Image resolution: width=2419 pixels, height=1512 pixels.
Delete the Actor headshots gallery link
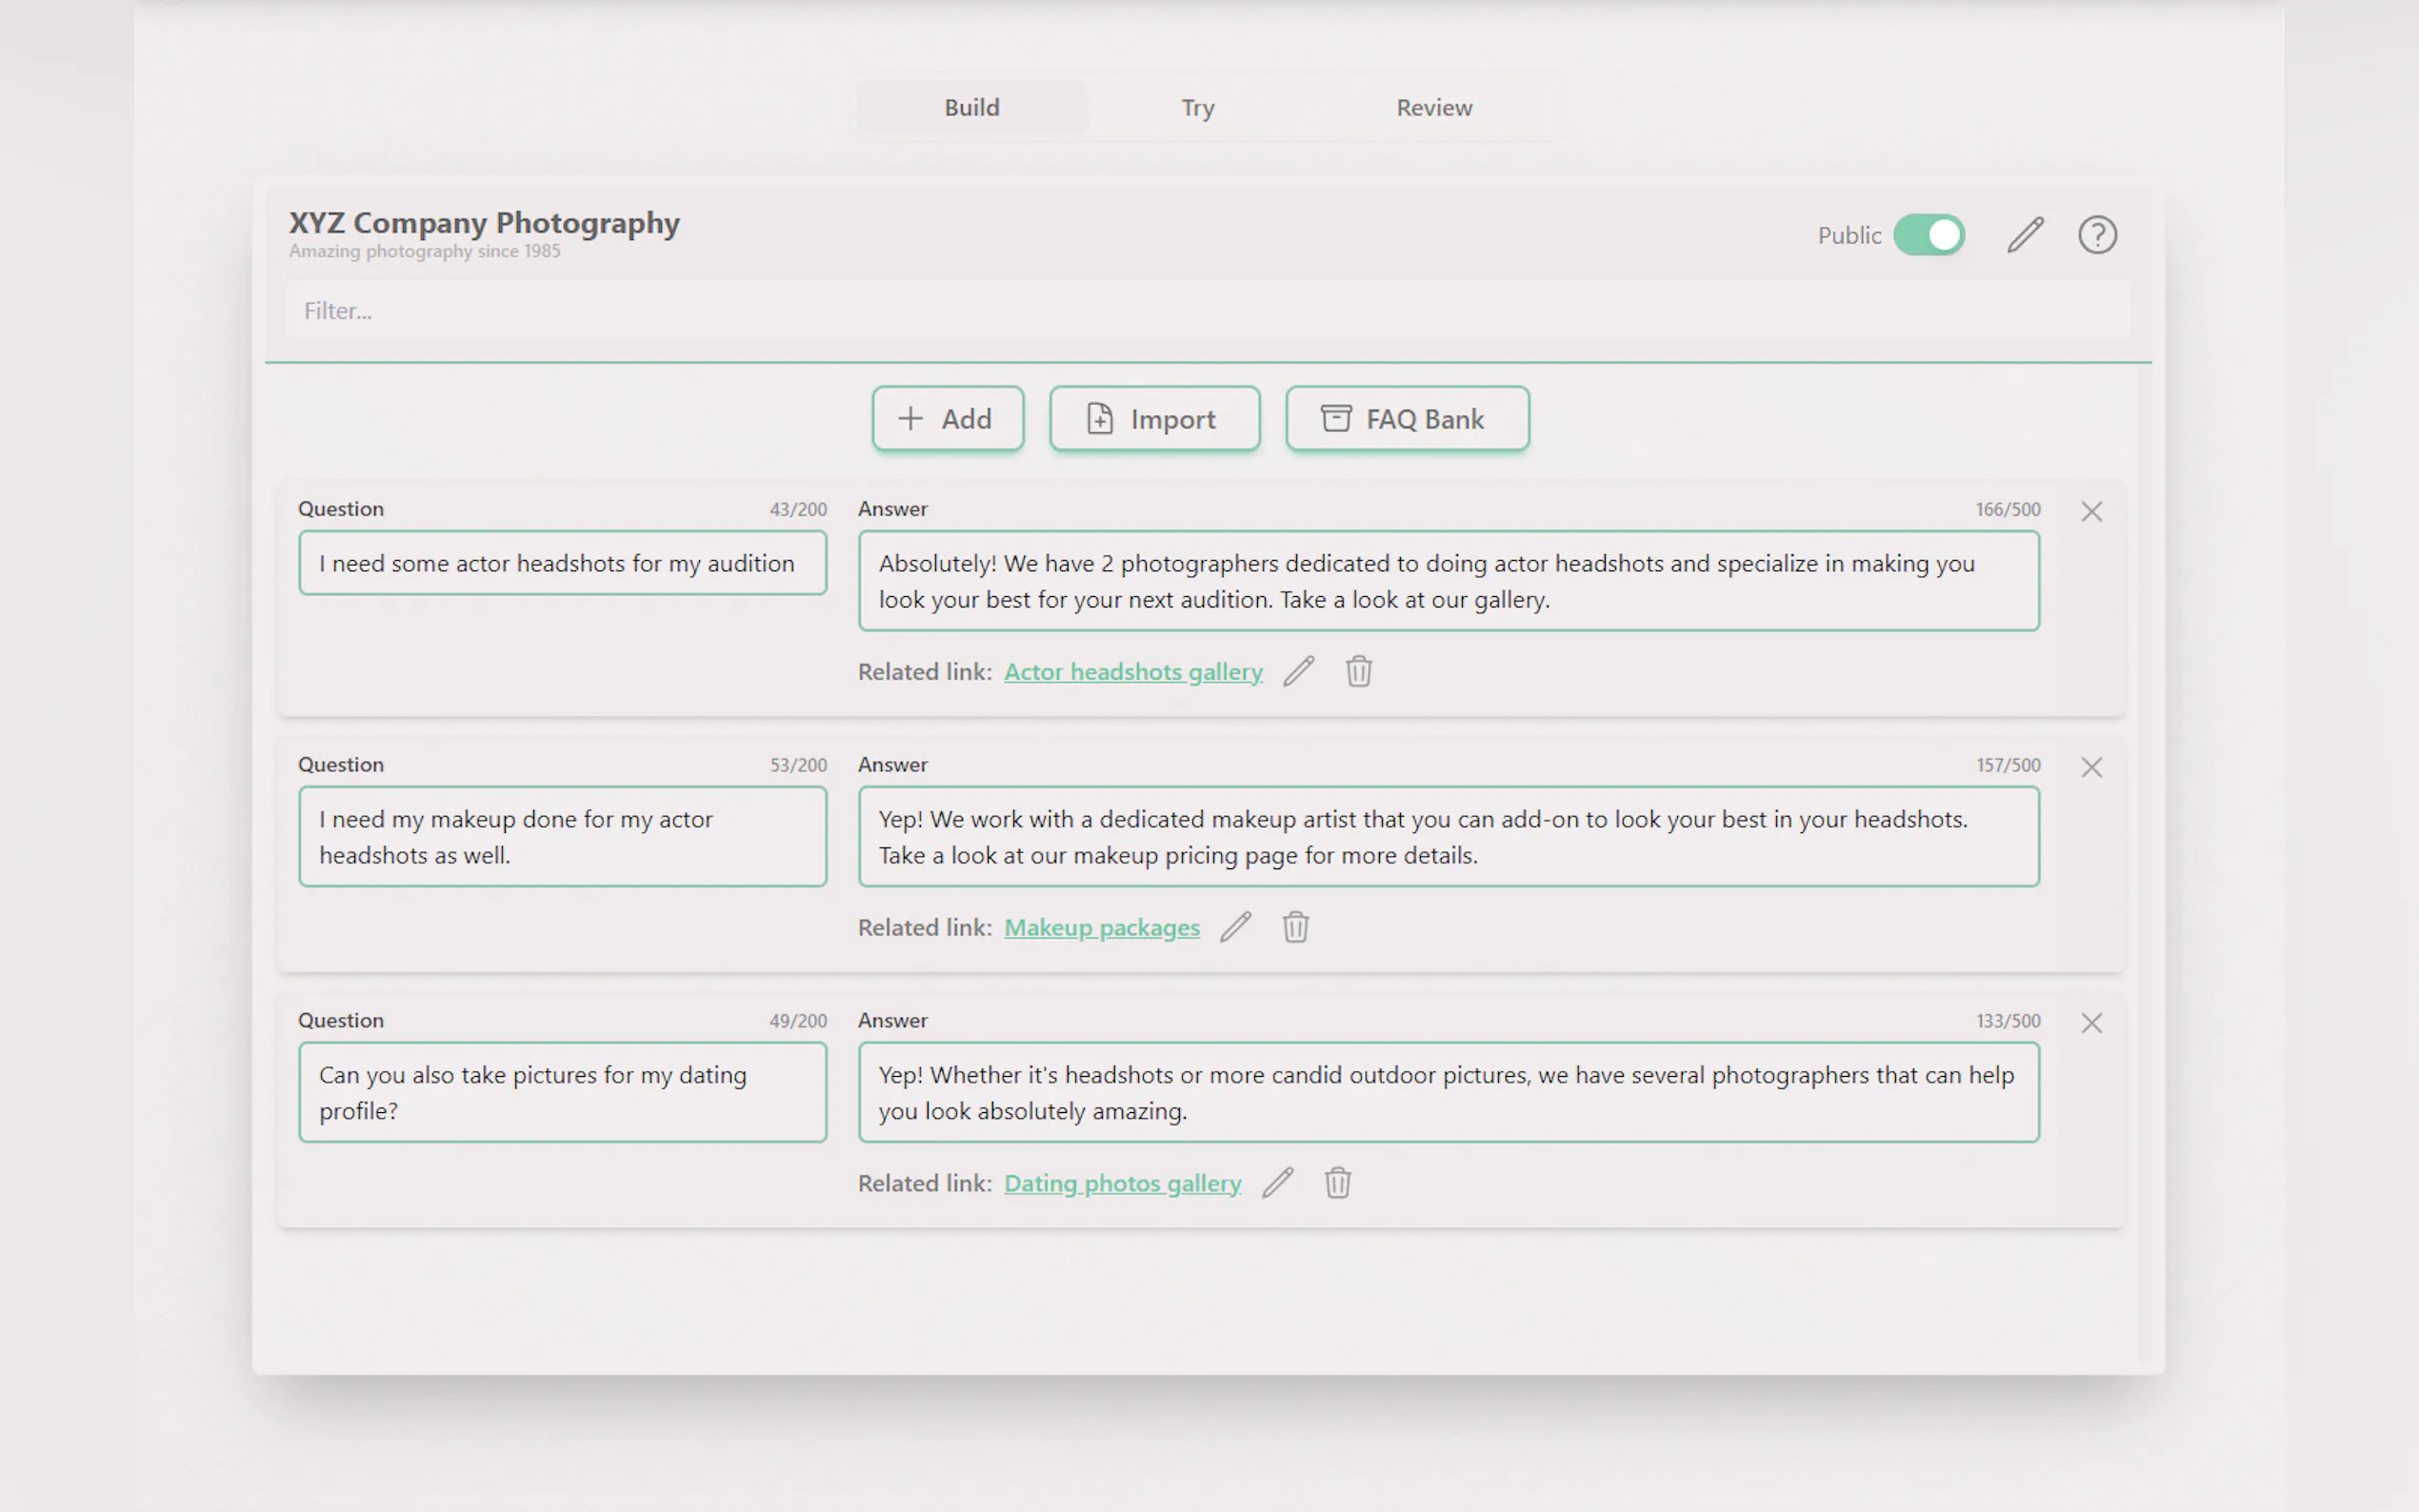tap(1358, 671)
